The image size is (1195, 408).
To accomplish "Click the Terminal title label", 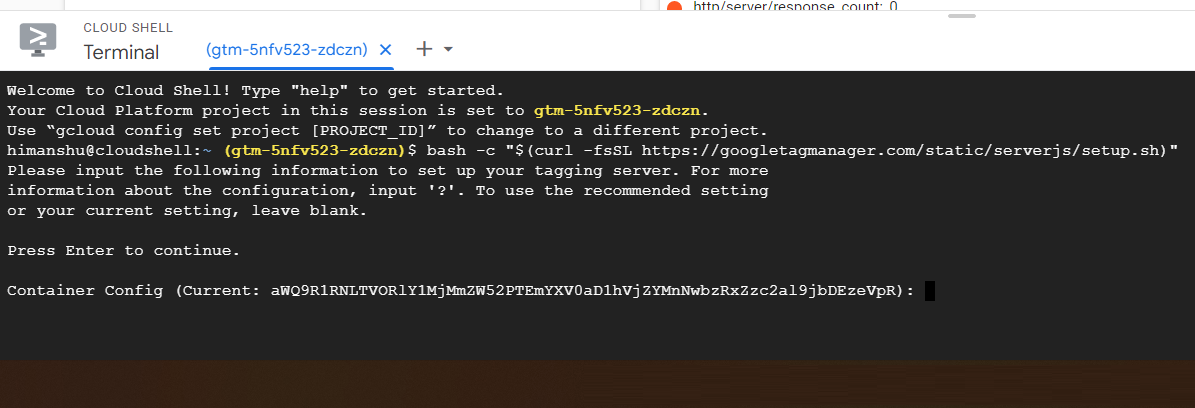I will pyautogui.click(x=121, y=52).
